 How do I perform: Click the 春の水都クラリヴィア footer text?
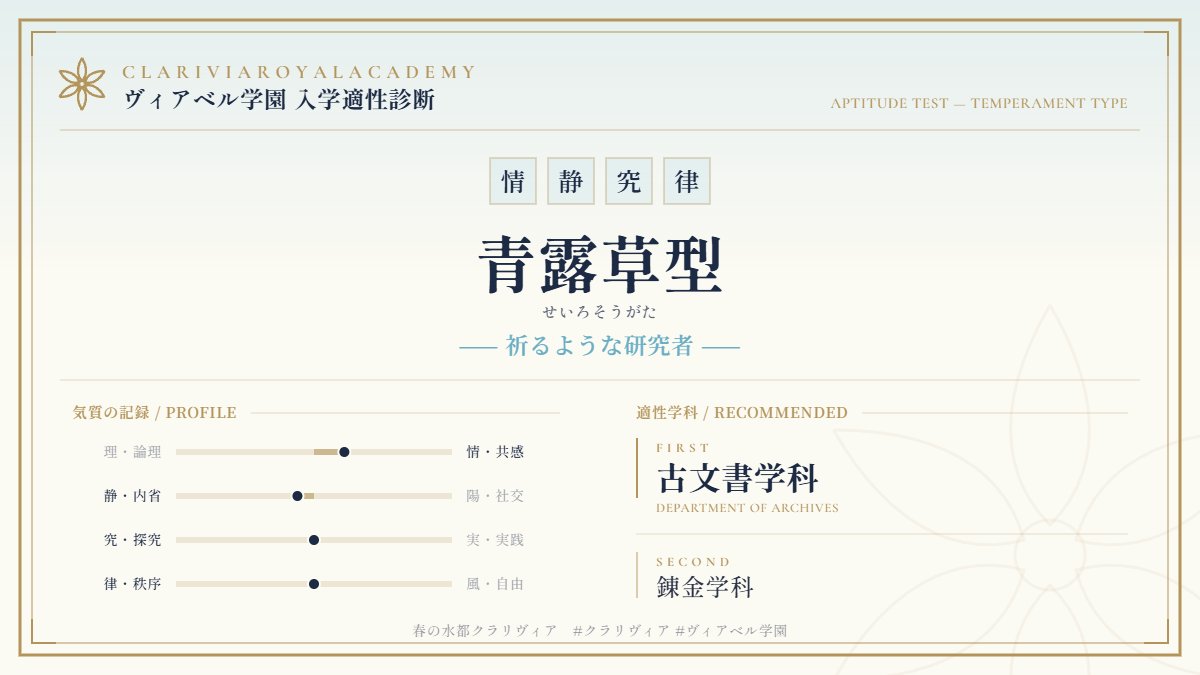(484, 631)
